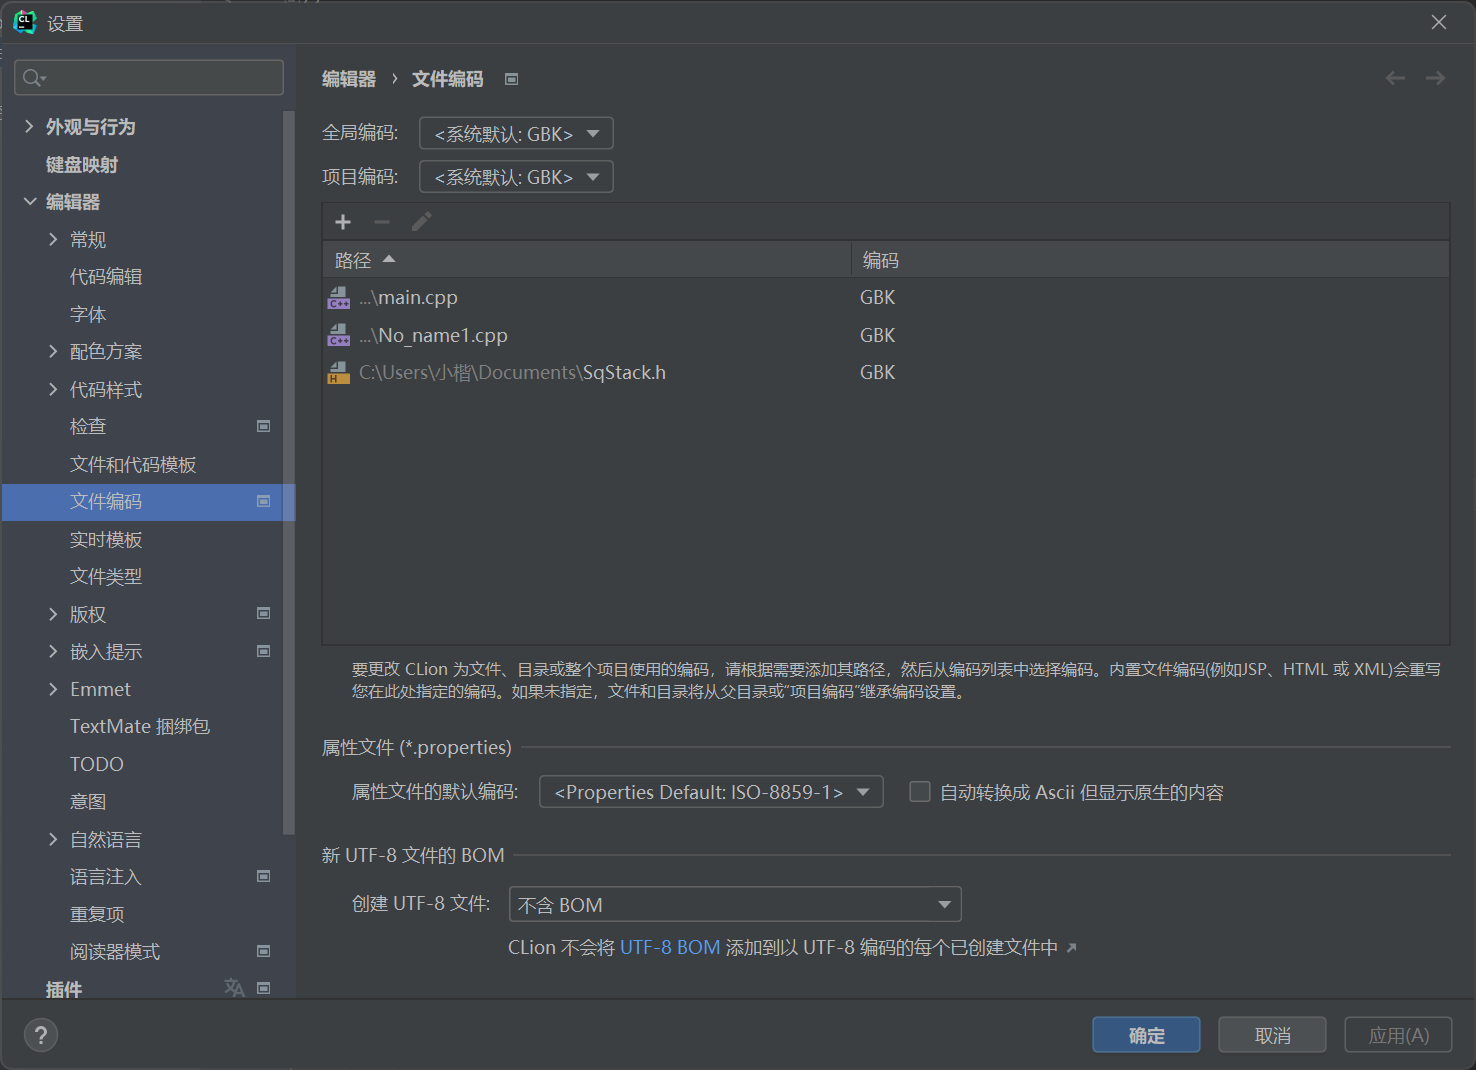Screen dimensions: 1476x1070
Task: Click the SqStack.h header file icon
Action: [339, 373]
